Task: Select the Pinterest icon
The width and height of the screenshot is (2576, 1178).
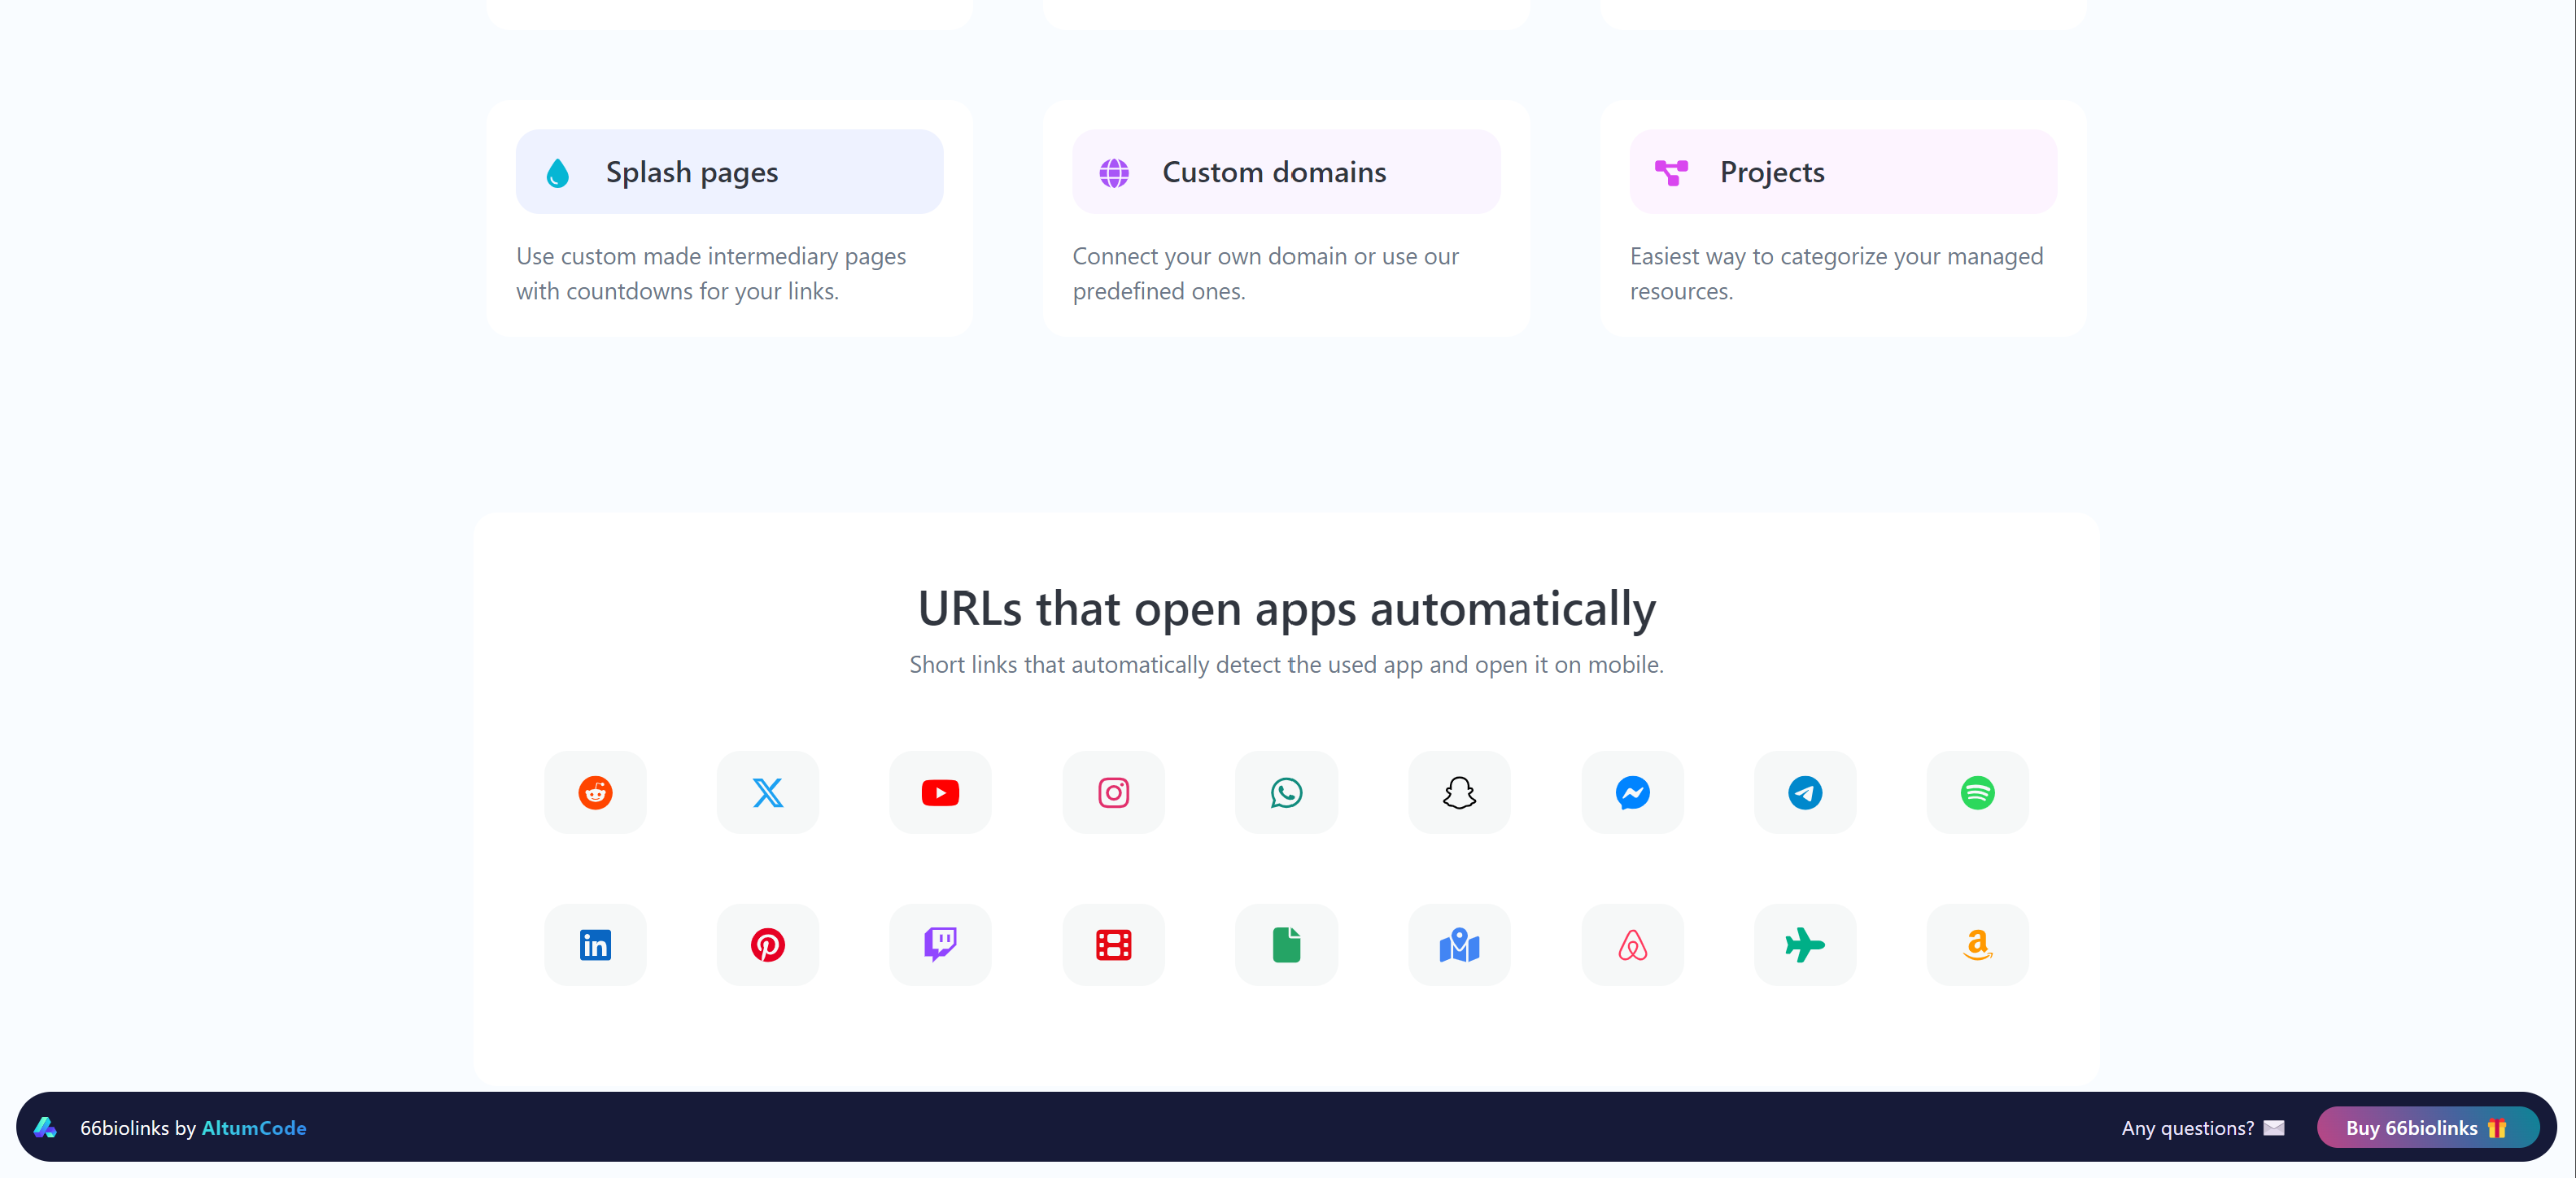Action: [x=767, y=944]
